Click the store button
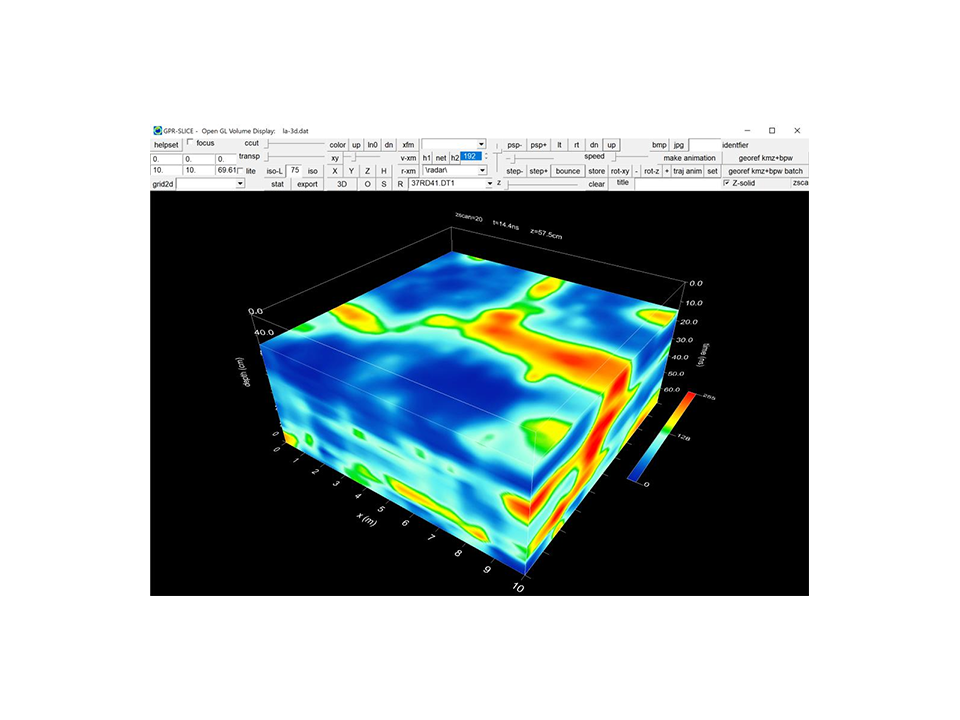 click(597, 171)
